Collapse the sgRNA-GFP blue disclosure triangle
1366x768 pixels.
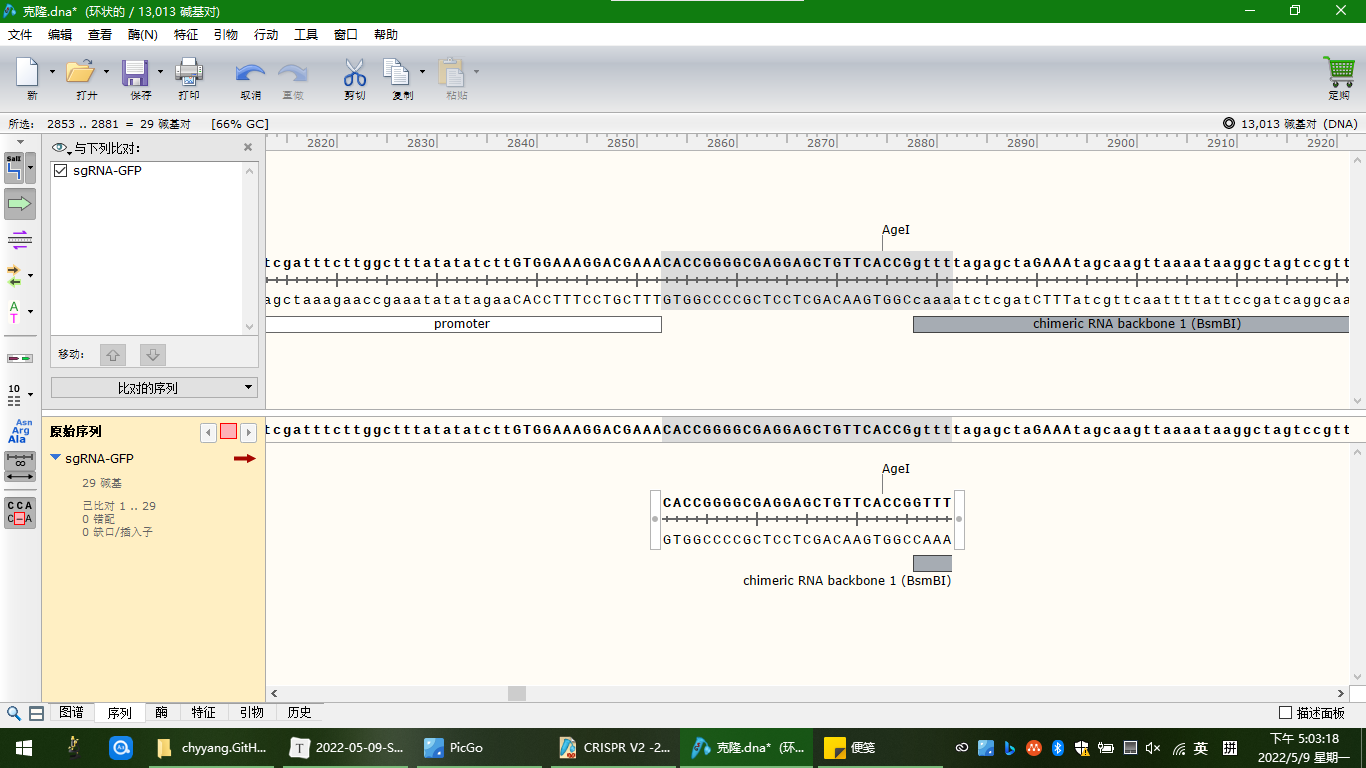56,458
